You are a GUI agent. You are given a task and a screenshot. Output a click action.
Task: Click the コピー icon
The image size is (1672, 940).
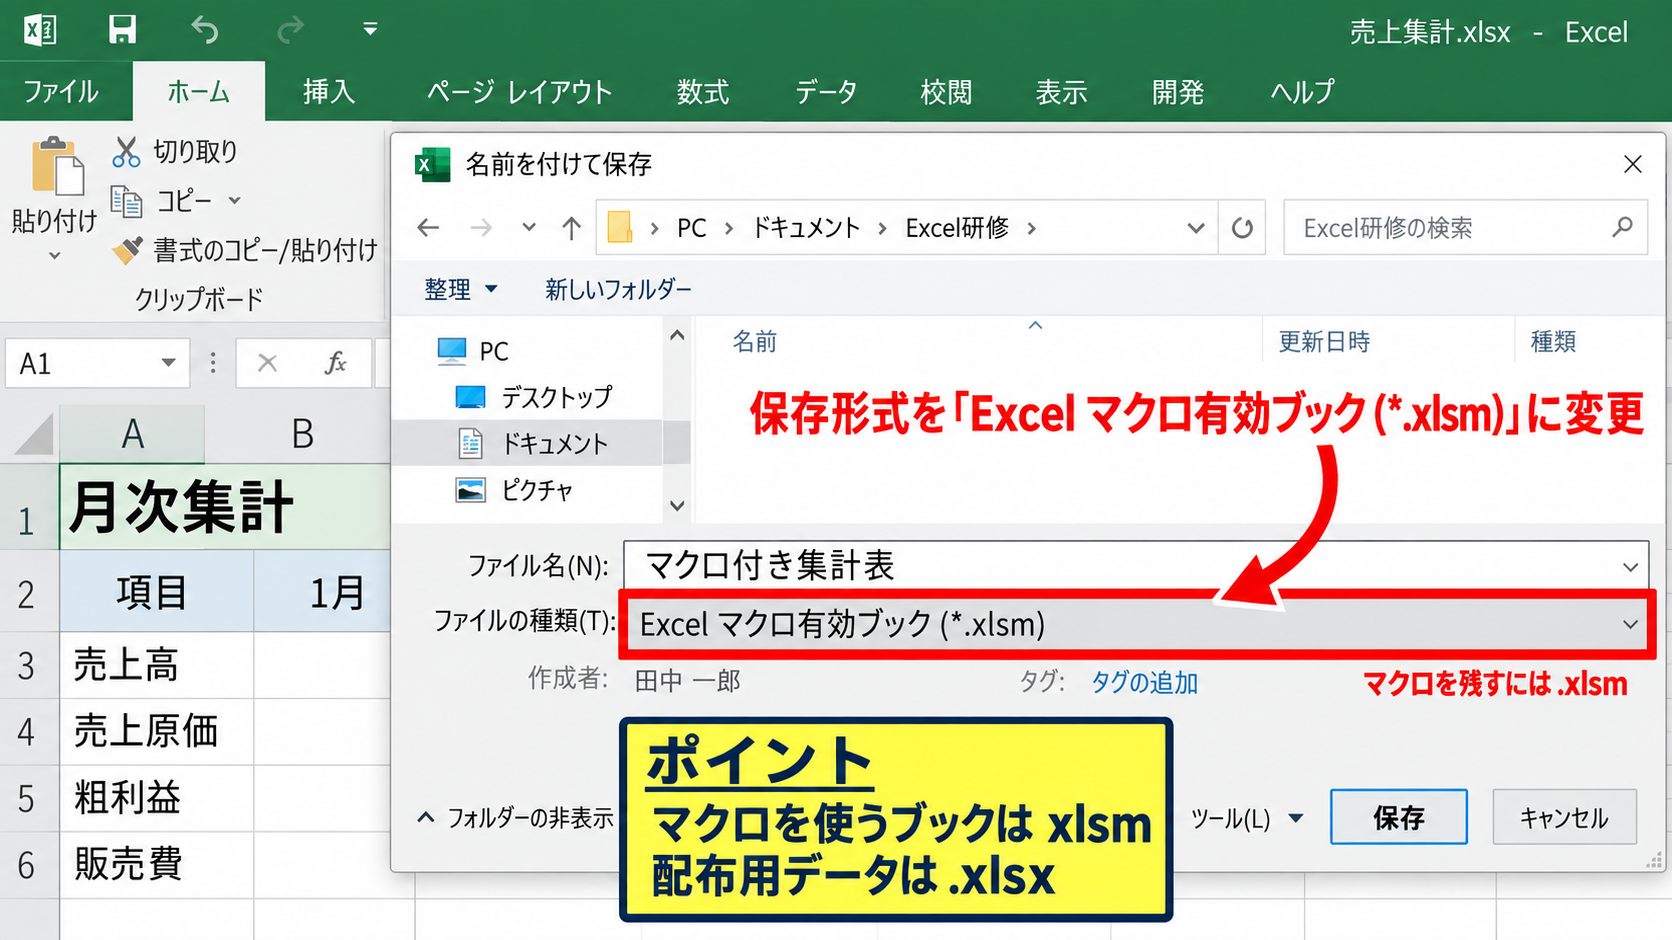pyautogui.click(x=126, y=201)
